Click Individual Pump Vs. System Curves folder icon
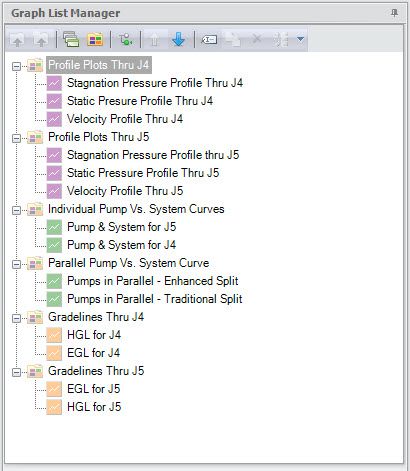 click(x=35, y=209)
